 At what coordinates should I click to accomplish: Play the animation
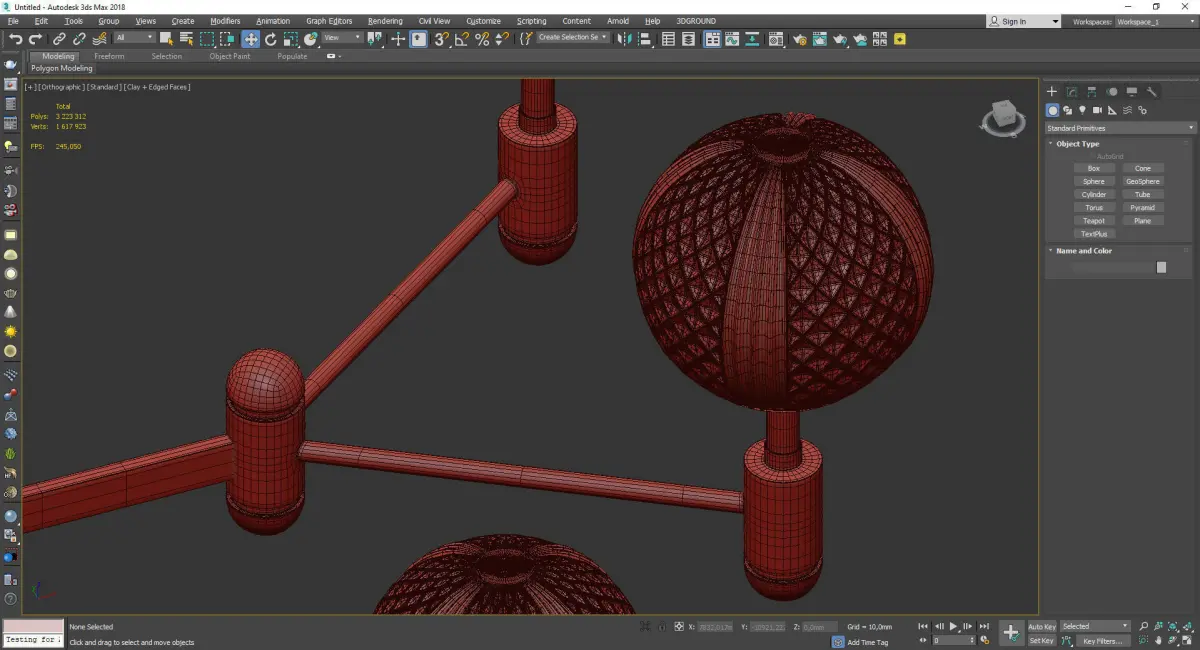953,627
